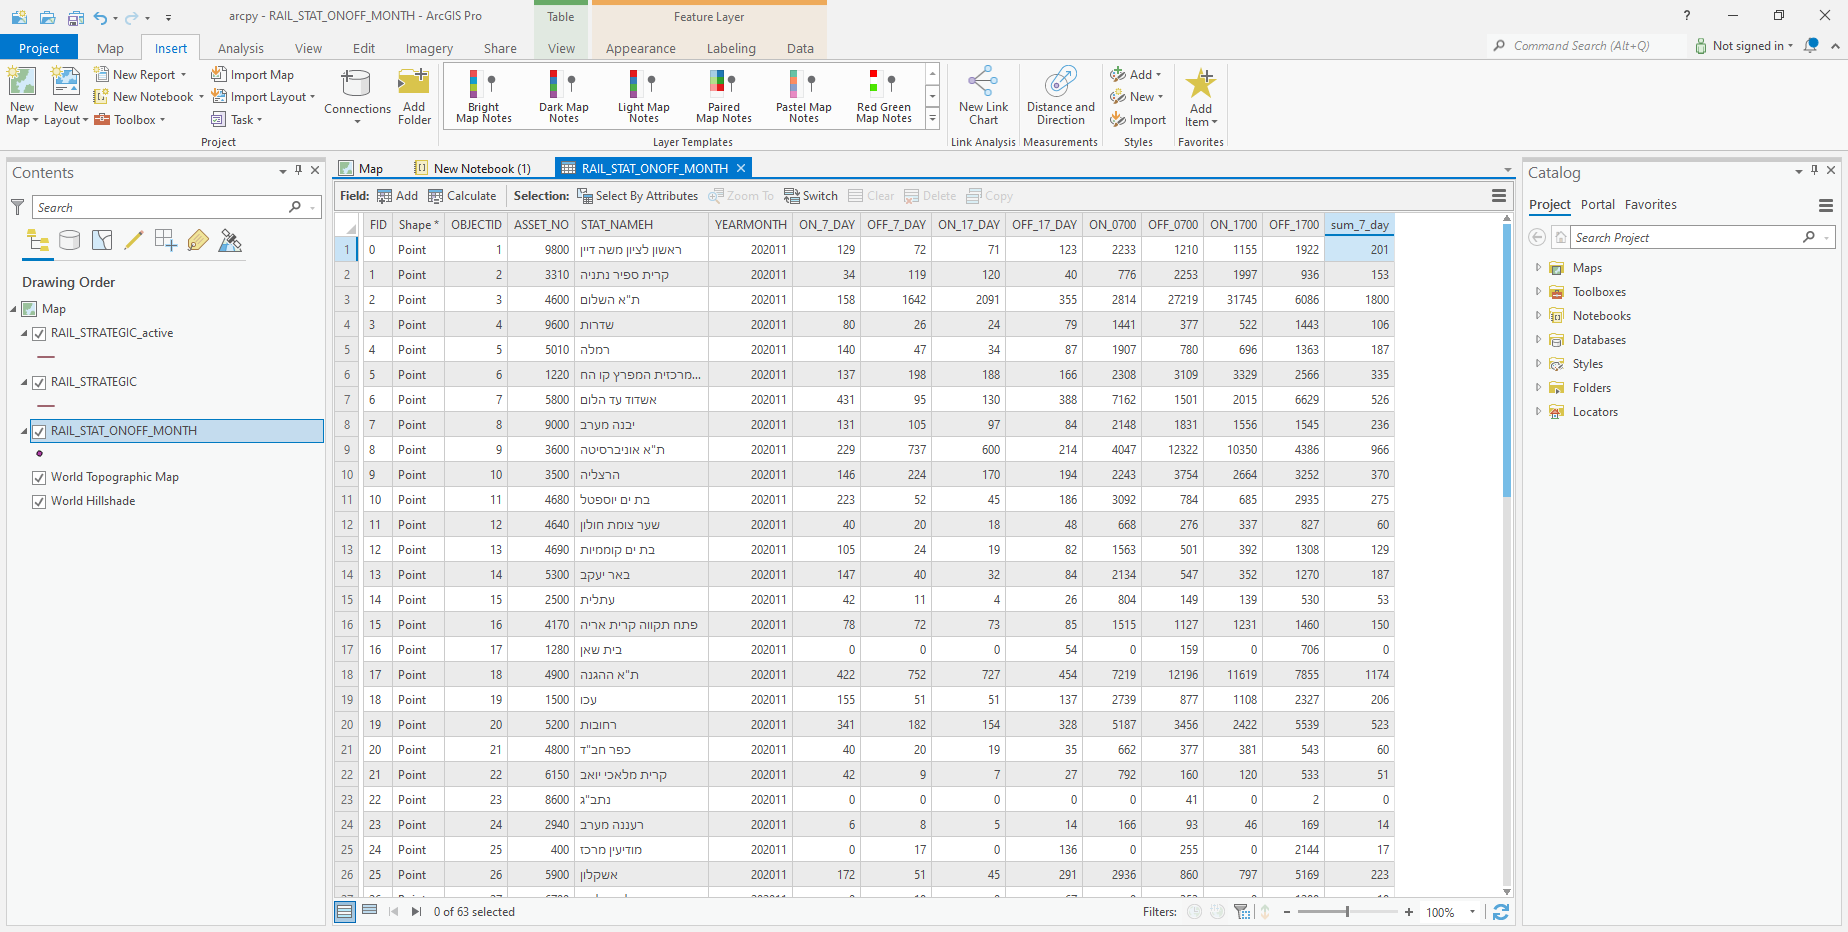Click the Calculate field button

[462, 196]
